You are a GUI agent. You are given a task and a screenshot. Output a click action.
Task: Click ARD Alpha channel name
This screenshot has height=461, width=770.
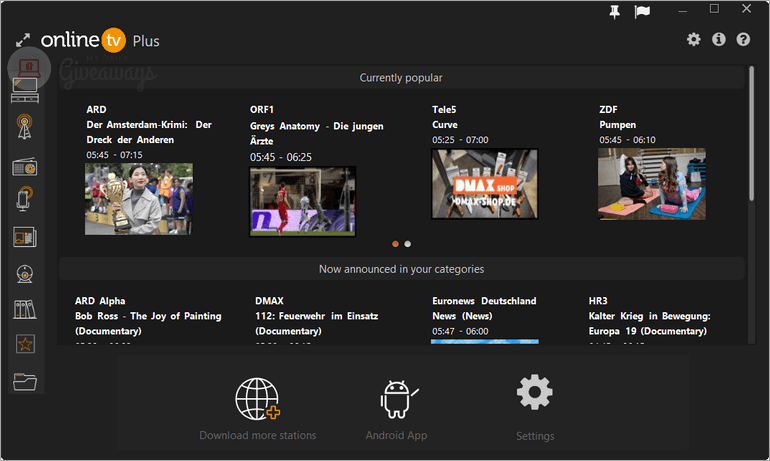[100, 301]
